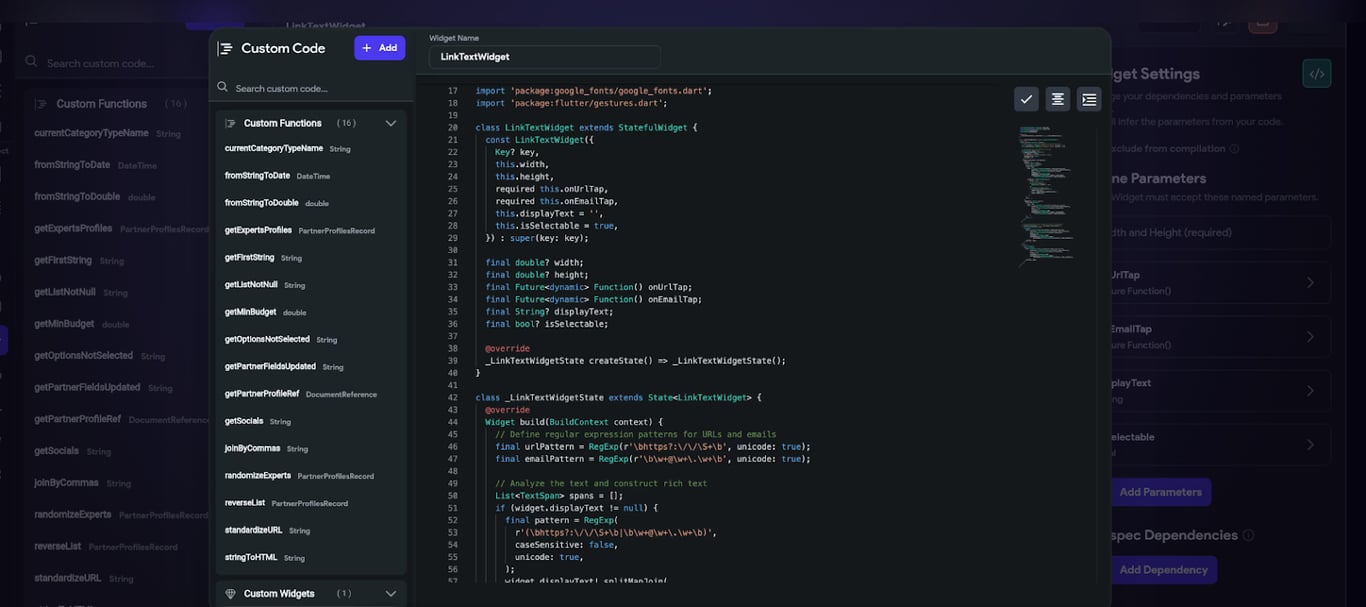Screen dimensions: 1366x607
Task: Select reverseList in zoomed function list
Action: (245, 503)
